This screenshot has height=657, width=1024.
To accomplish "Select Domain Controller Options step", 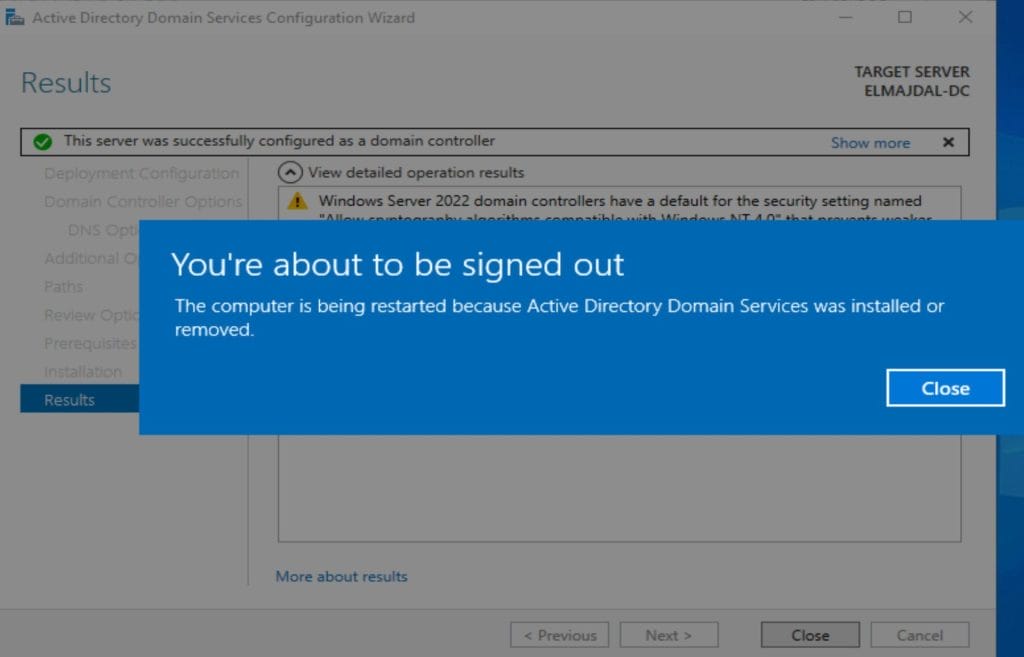I will (x=143, y=201).
